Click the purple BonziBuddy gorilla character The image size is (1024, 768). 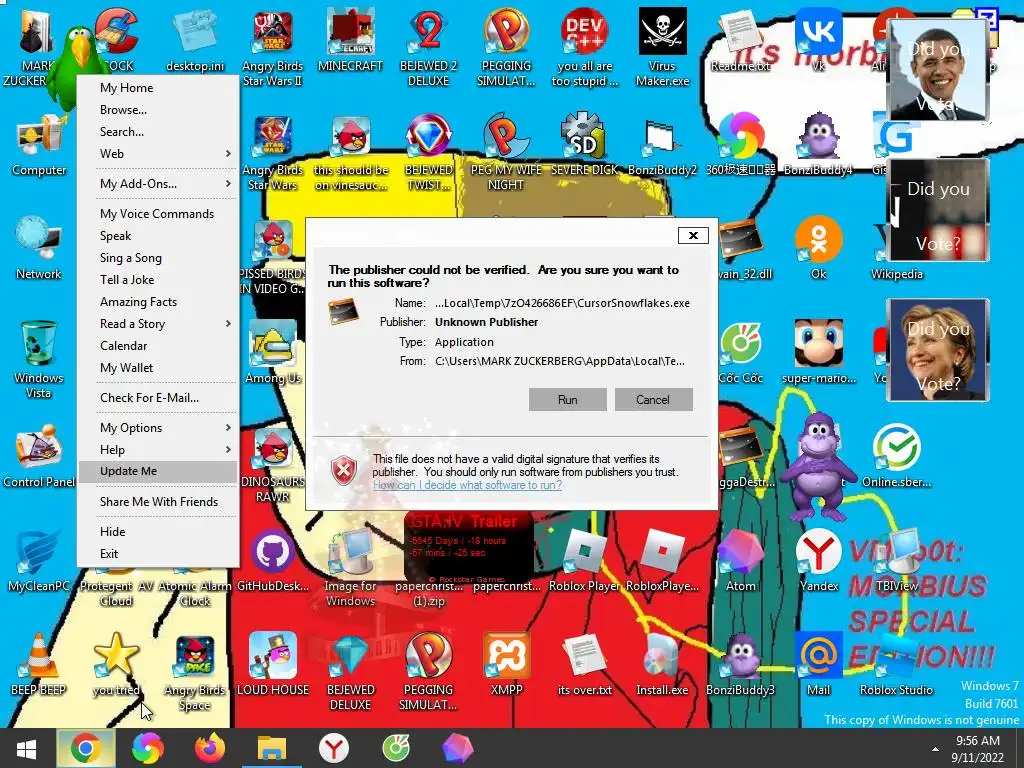click(x=818, y=466)
